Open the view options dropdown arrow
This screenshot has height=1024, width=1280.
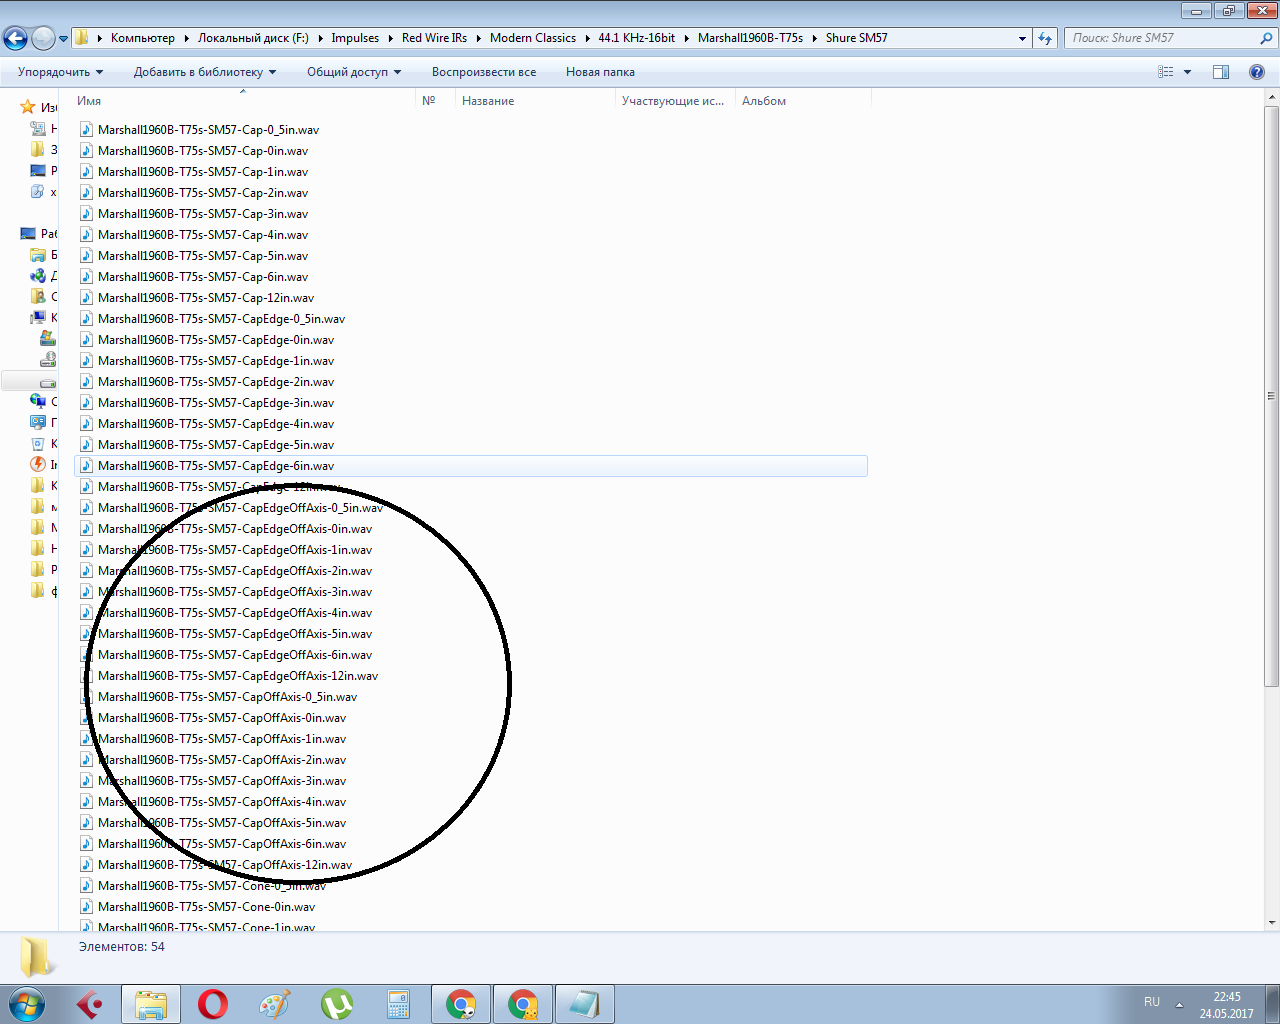1187,72
